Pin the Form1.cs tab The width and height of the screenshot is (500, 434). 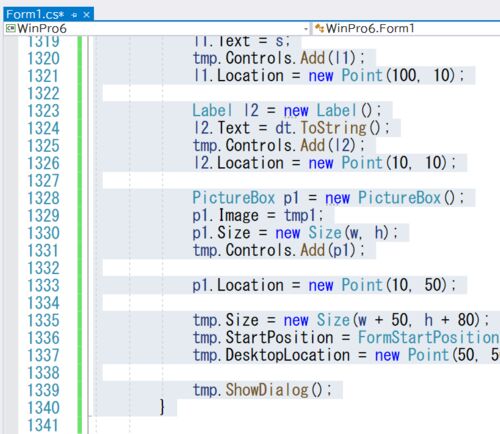tap(74, 15)
